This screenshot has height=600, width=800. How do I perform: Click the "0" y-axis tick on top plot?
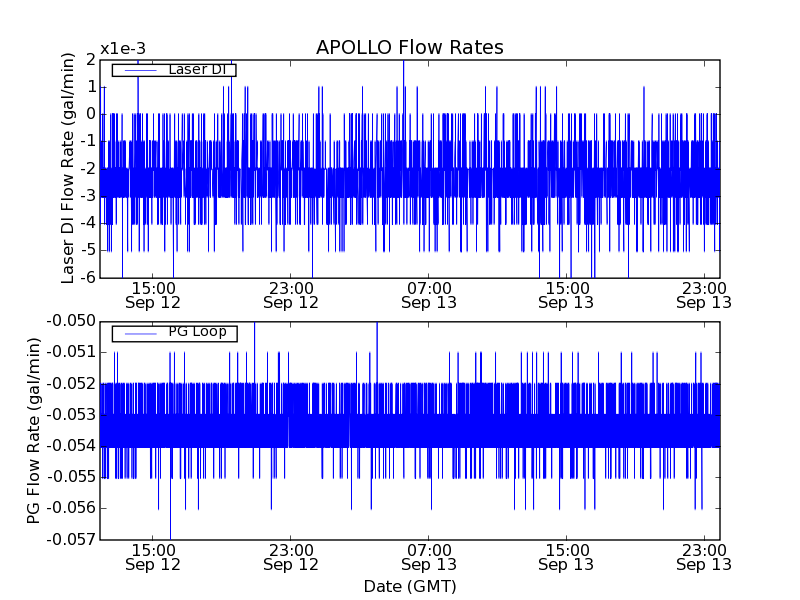tap(90, 114)
